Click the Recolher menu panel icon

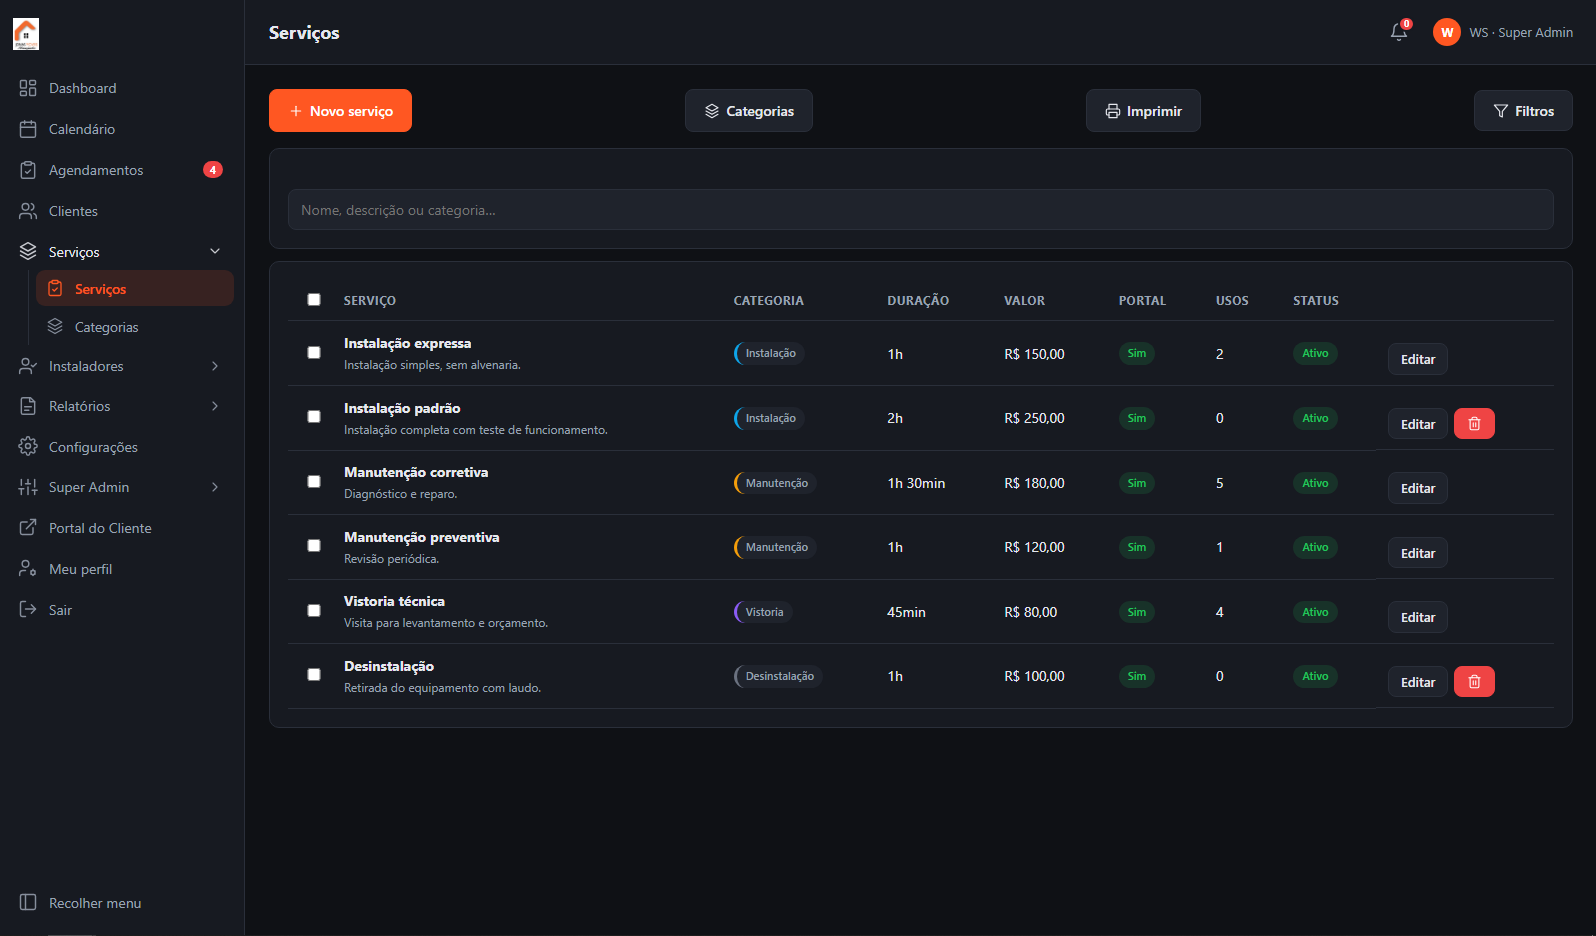pyautogui.click(x=28, y=903)
